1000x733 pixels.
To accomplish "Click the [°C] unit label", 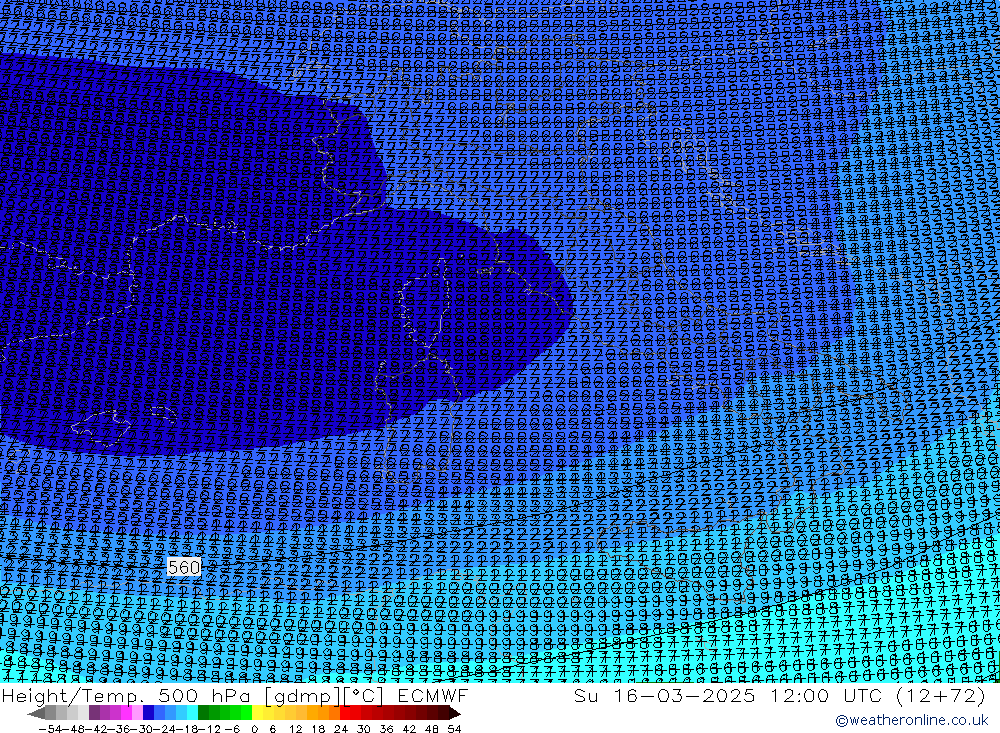I will [364, 696].
